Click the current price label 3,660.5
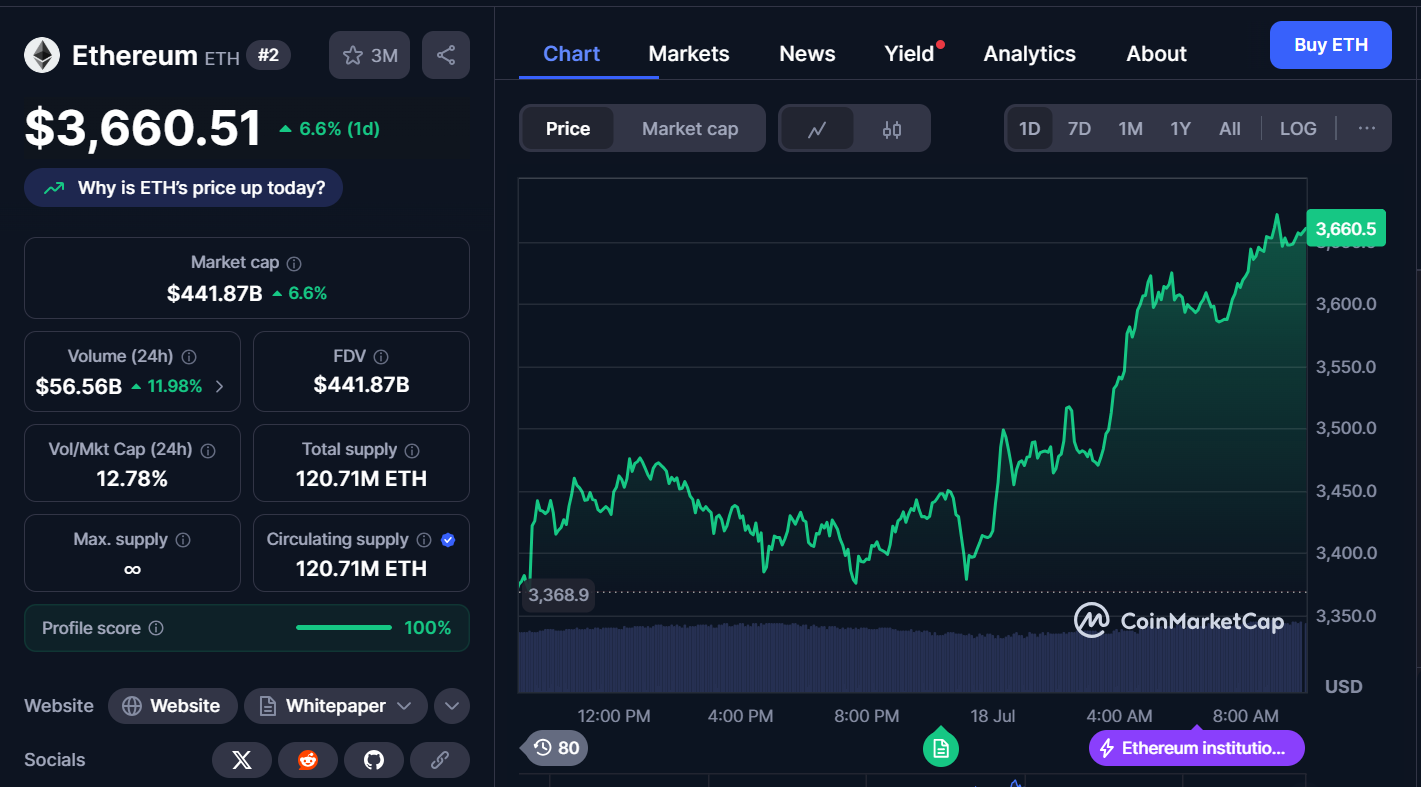Screen dimensions: 1421x787 click(1346, 229)
